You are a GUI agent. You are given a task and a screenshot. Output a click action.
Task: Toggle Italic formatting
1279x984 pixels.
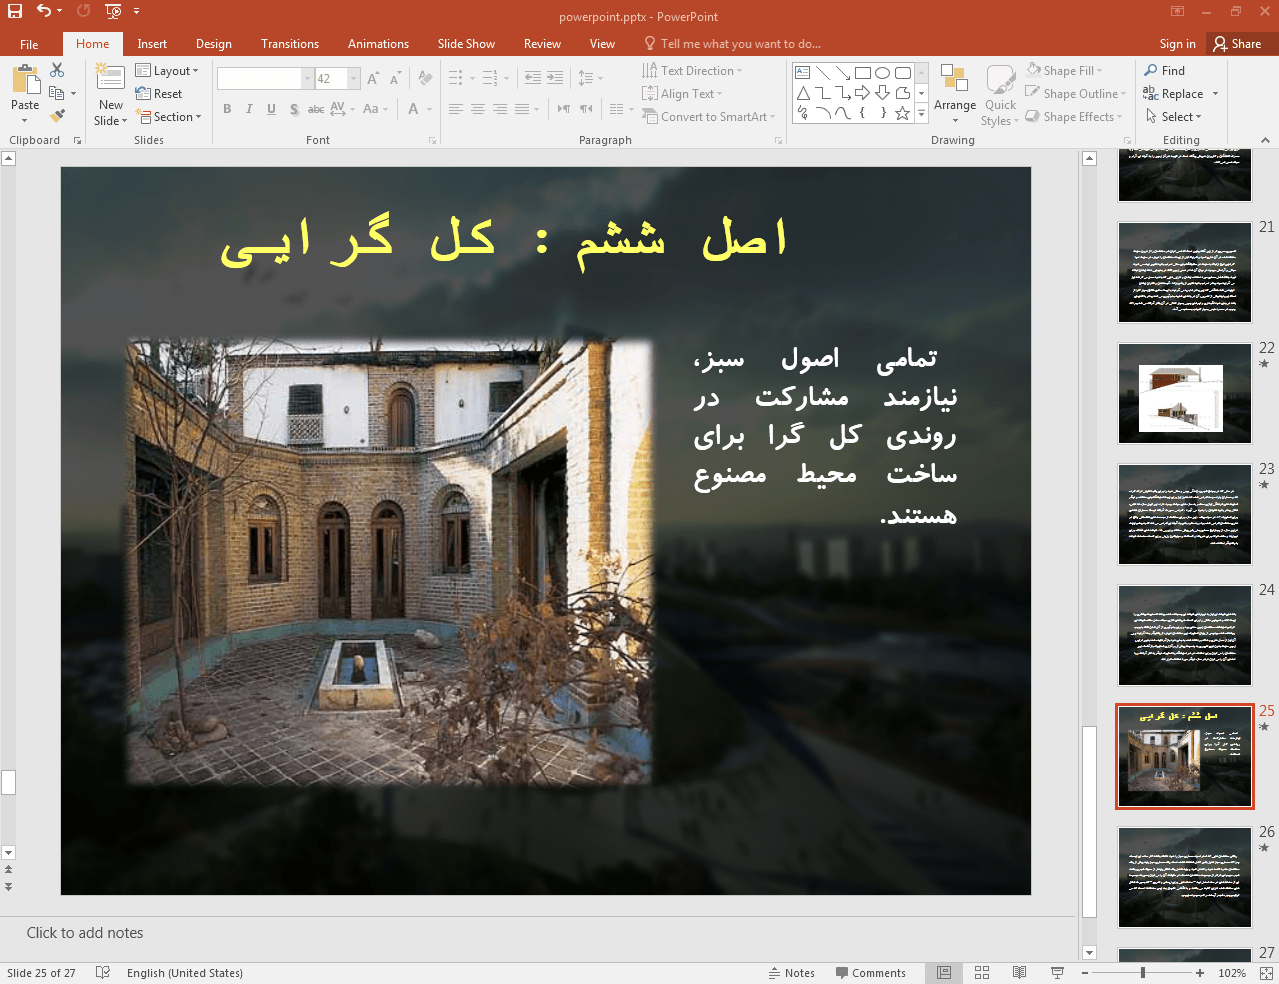[249, 109]
